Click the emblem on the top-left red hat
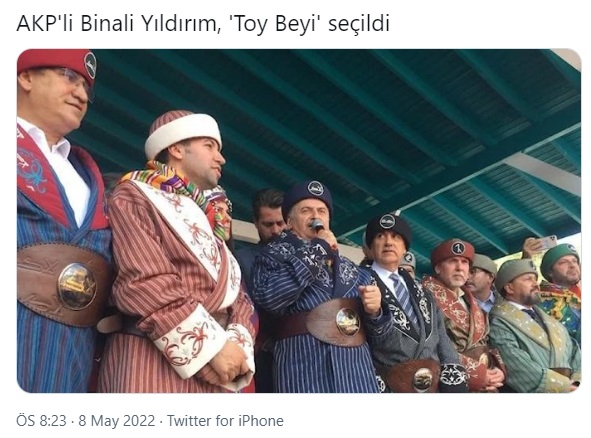The height and width of the screenshot is (438, 591). 90,65
